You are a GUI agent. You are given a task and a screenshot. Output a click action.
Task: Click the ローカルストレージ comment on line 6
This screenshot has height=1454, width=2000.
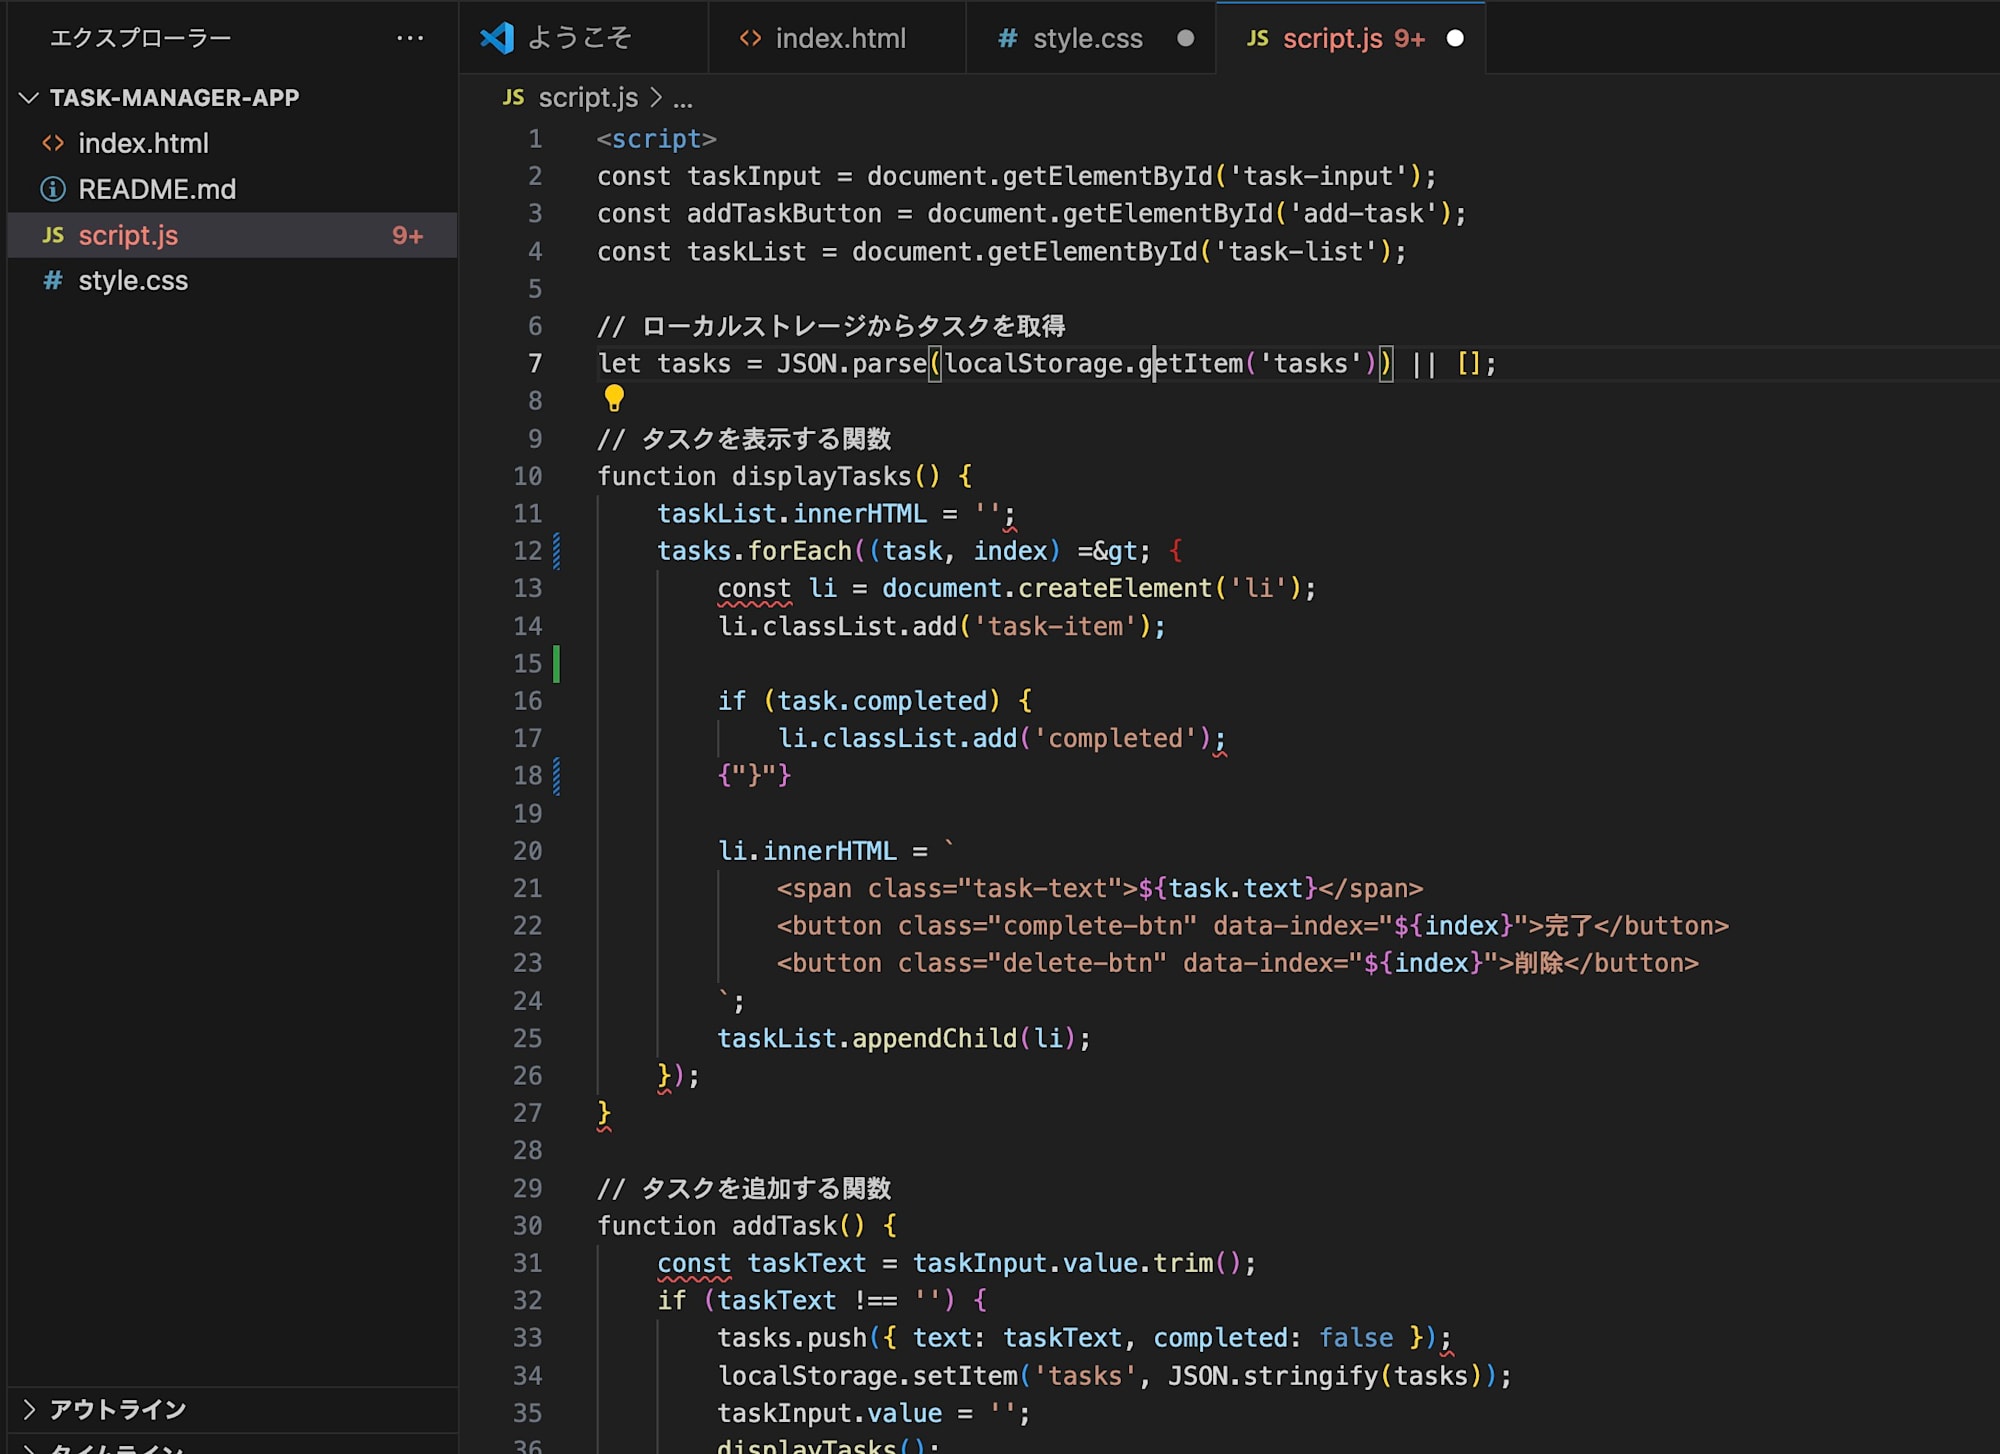pos(831,326)
